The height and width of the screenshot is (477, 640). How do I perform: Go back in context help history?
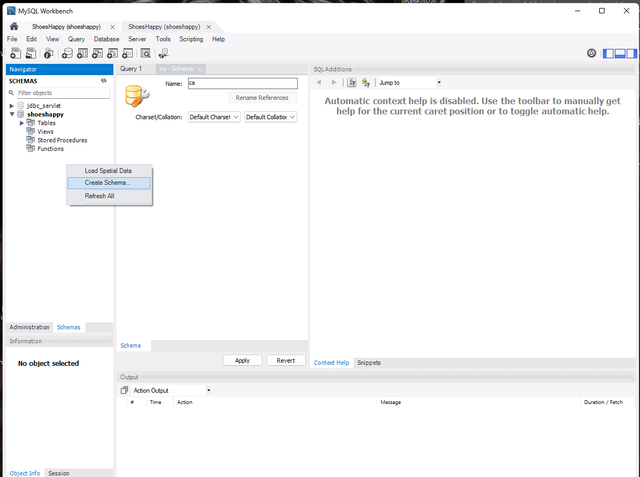pyautogui.click(x=319, y=82)
